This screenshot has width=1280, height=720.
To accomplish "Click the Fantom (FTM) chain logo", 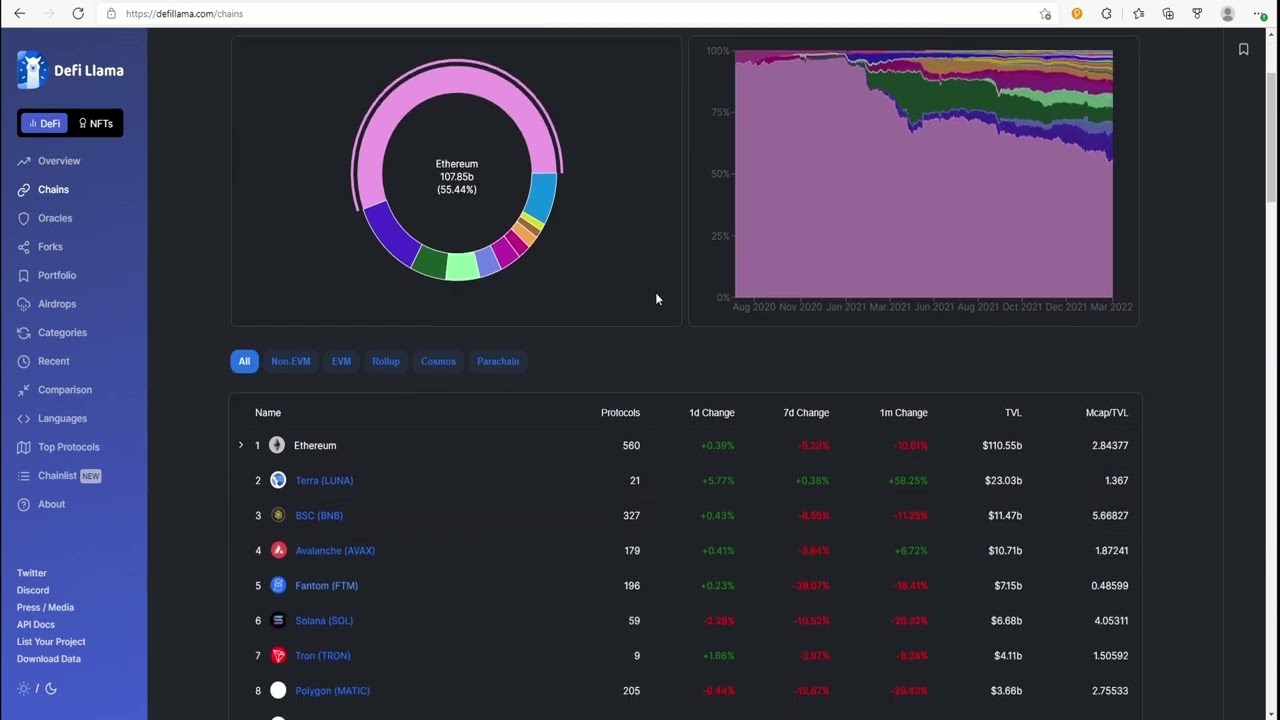I will (x=278, y=585).
